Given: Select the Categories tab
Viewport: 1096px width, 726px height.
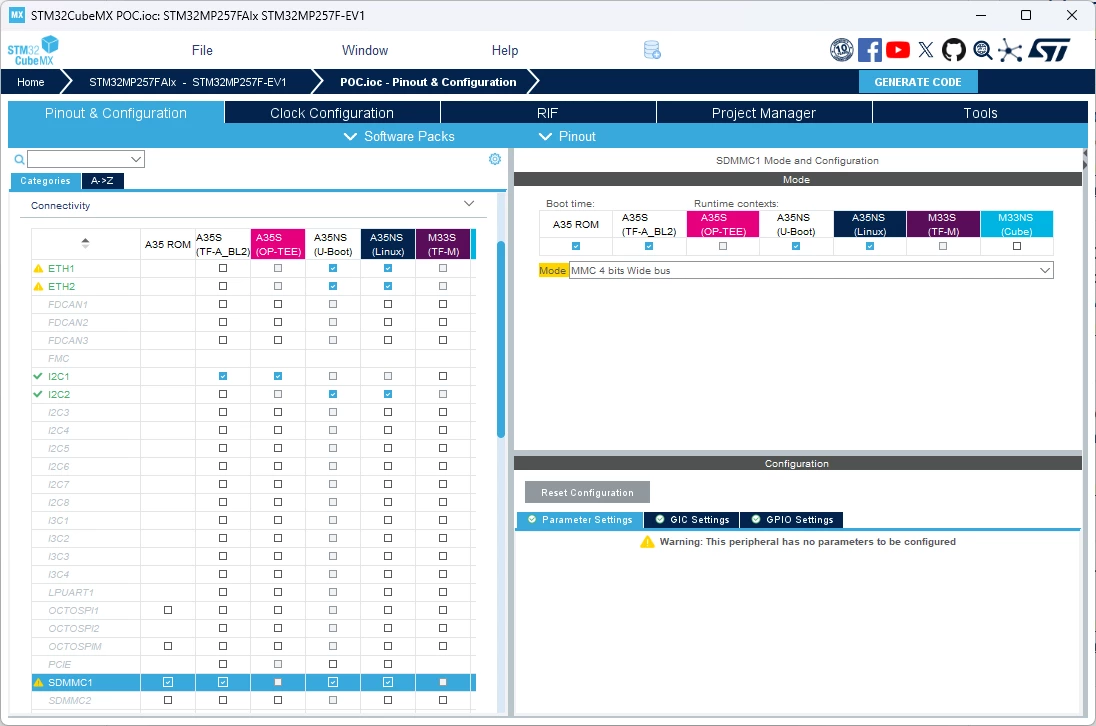Looking at the screenshot, I should (x=45, y=181).
